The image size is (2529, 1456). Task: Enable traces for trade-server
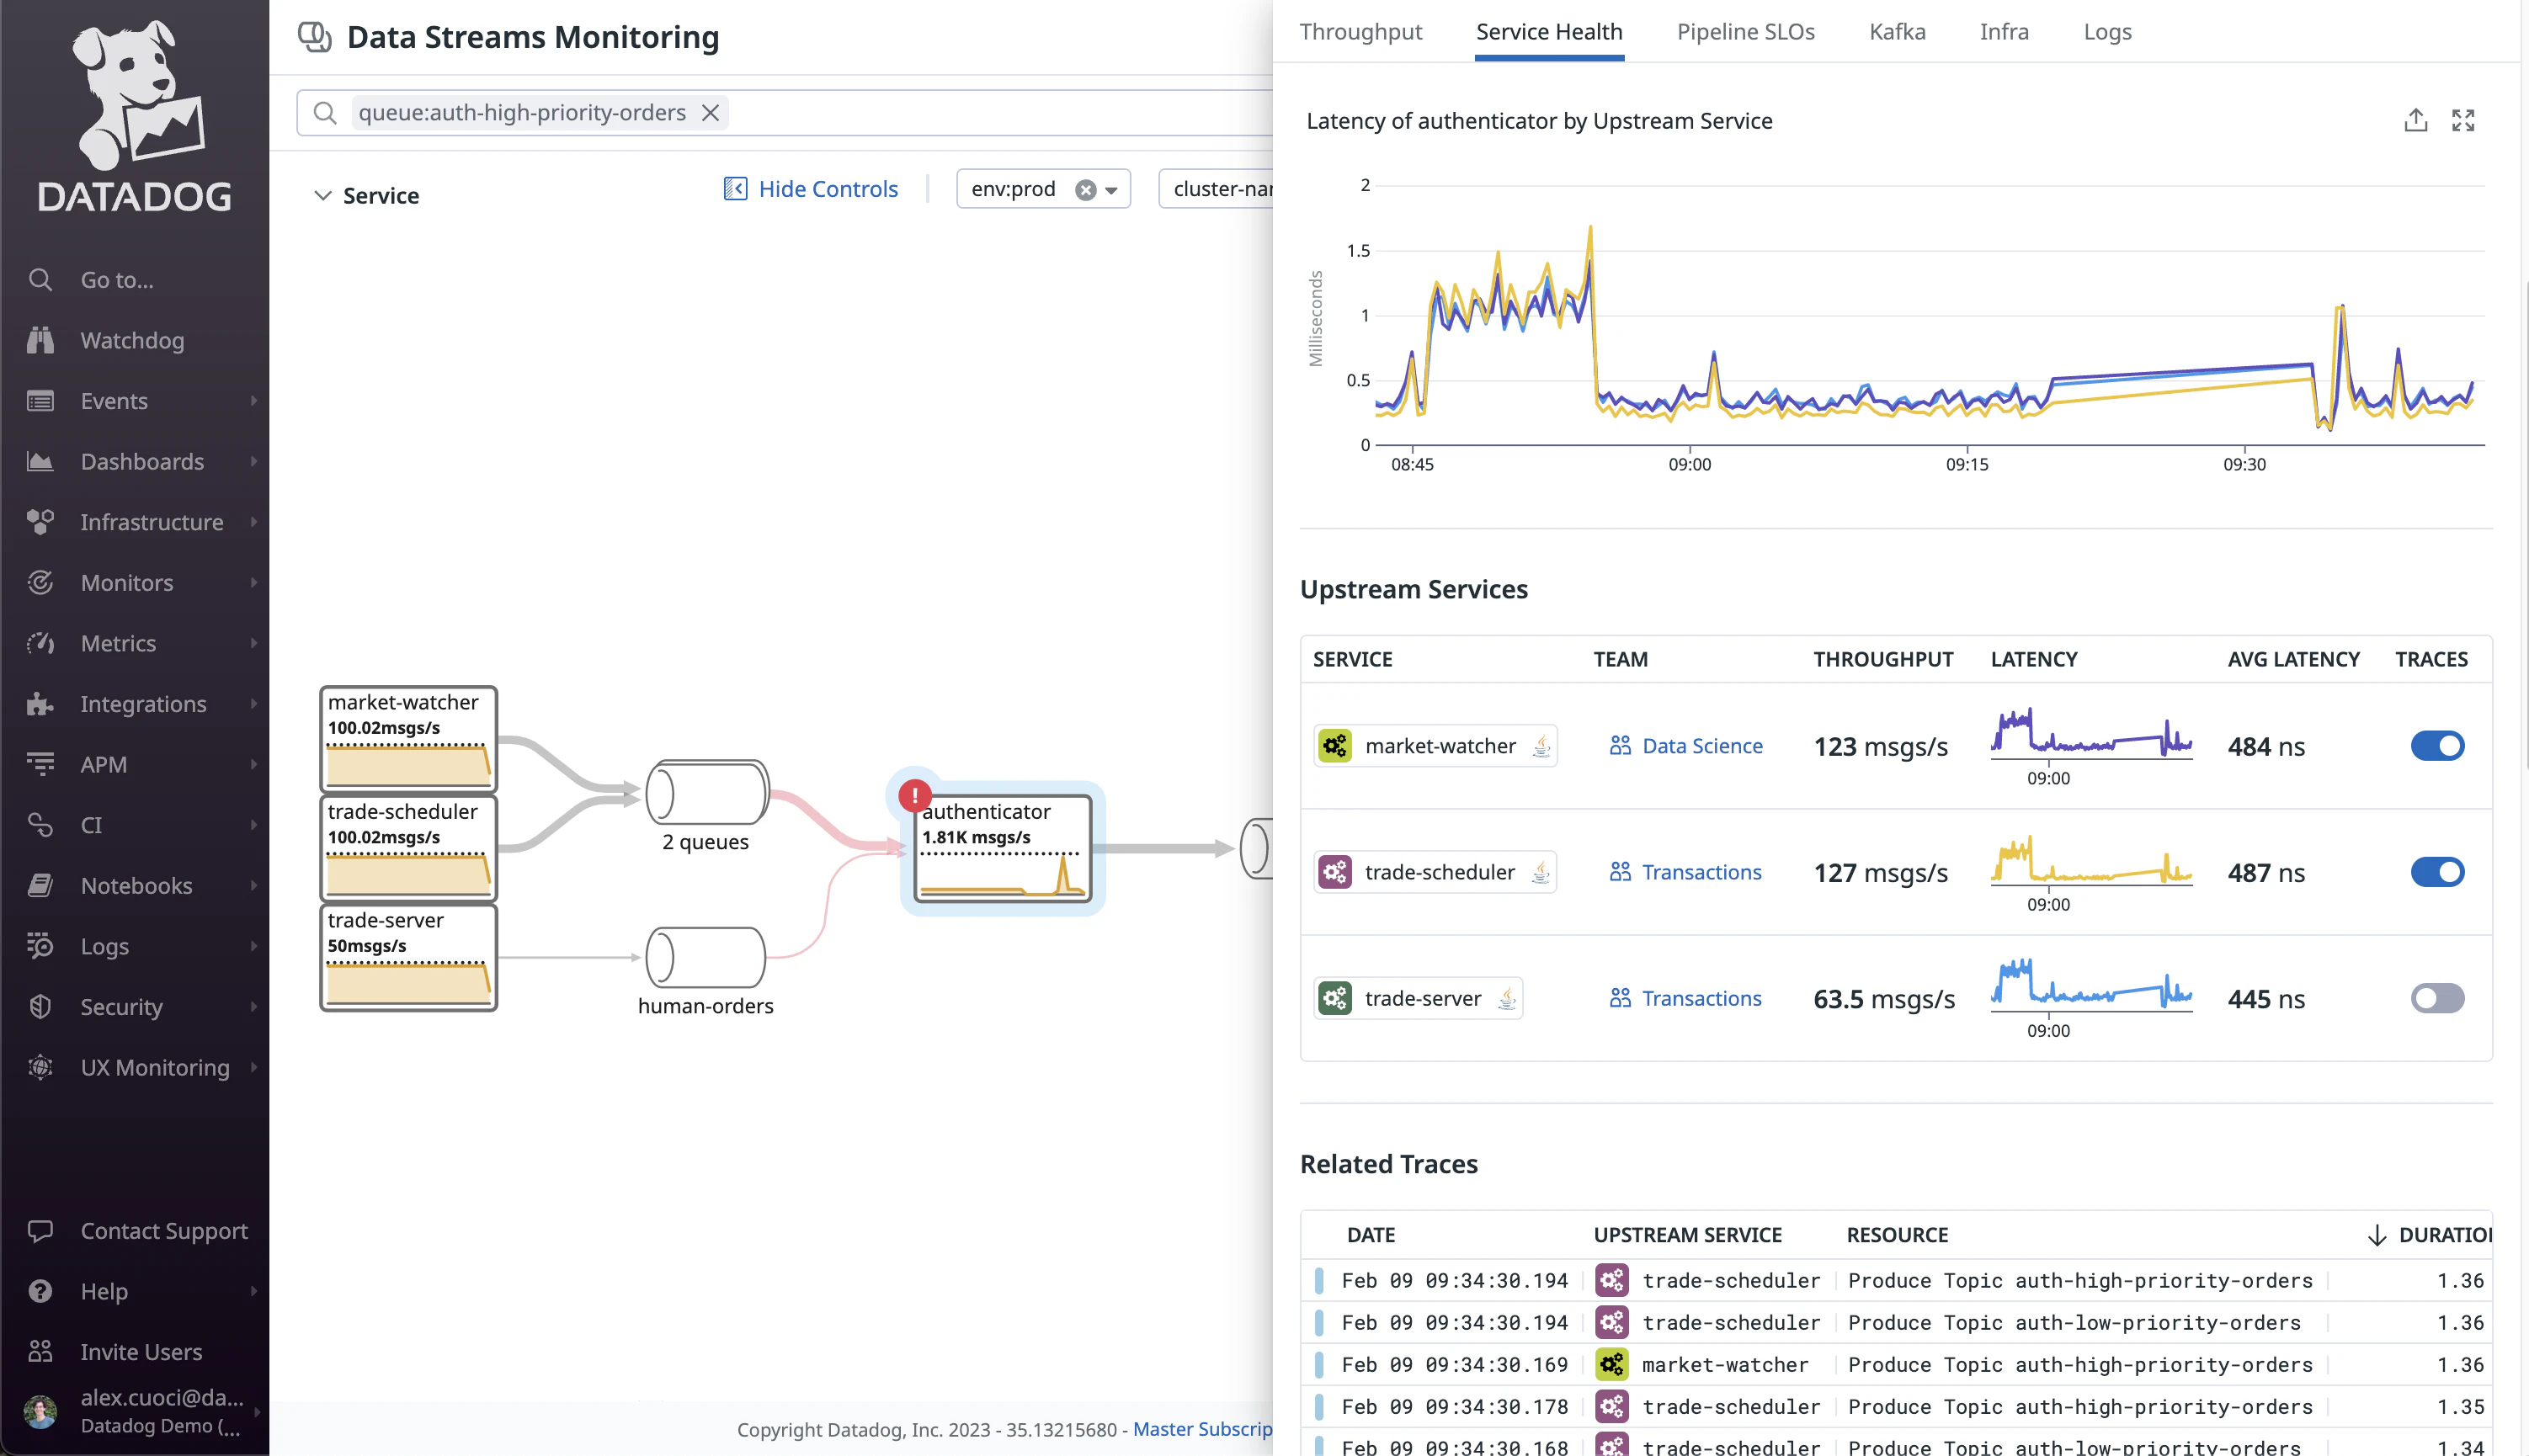click(x=2437, y=997)
